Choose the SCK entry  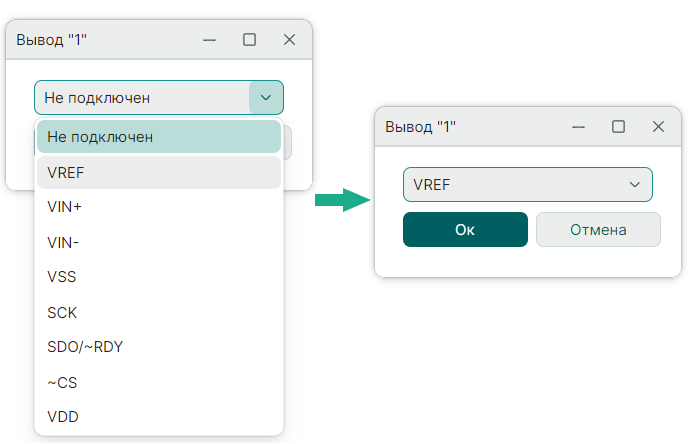click(158, 312)
